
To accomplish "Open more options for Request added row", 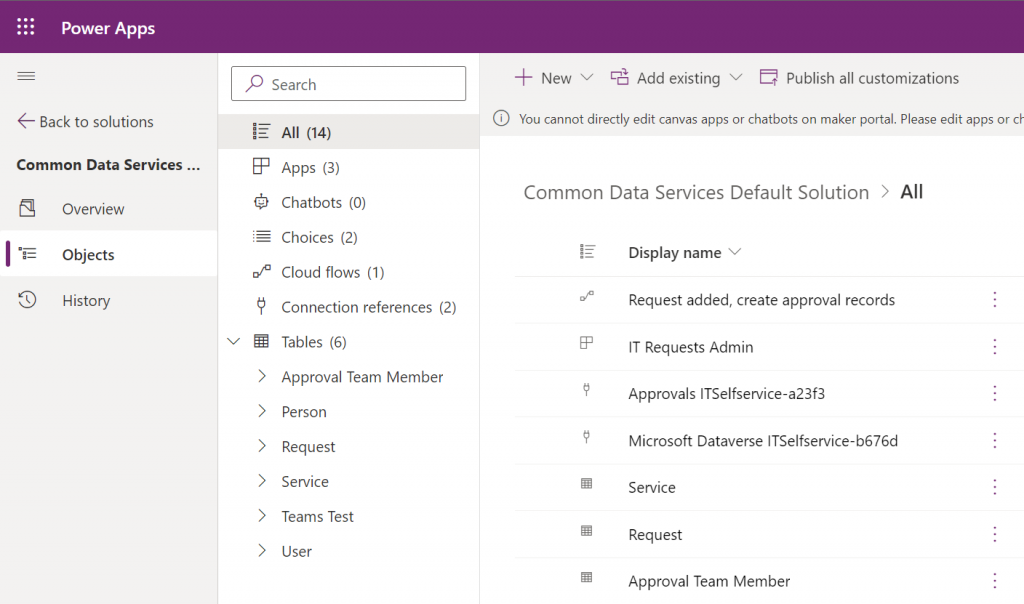I will [995, 300].
